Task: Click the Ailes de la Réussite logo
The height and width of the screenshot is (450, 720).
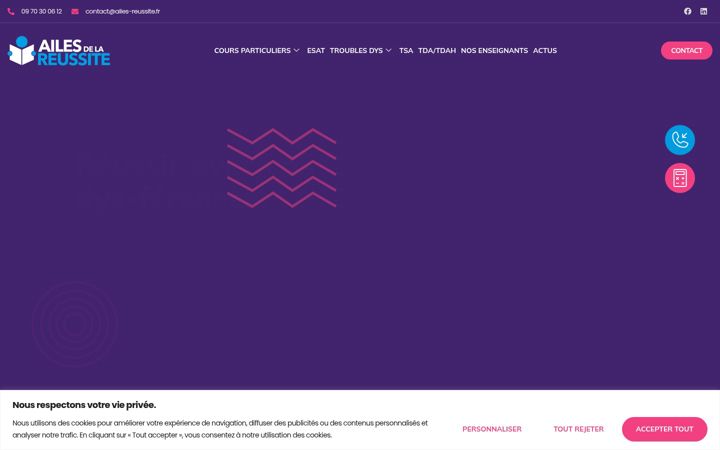Action: pos(59,51)
